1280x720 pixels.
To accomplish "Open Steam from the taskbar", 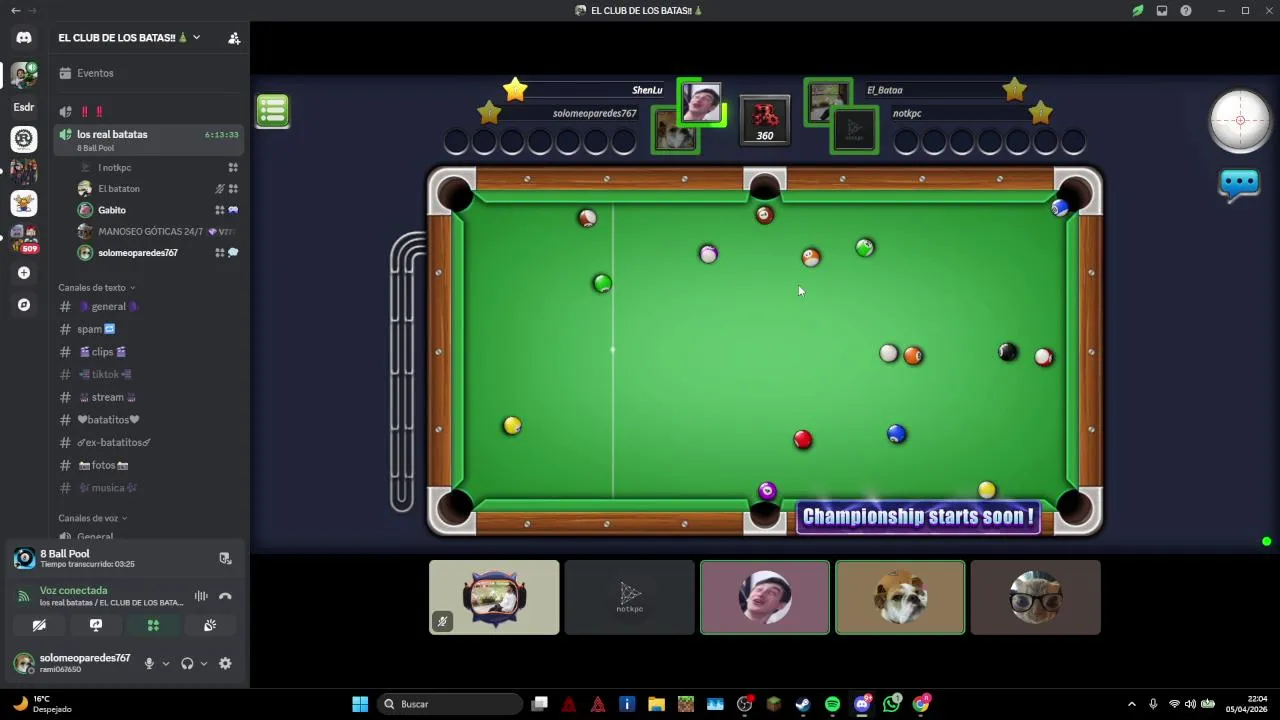I will 803,704.
